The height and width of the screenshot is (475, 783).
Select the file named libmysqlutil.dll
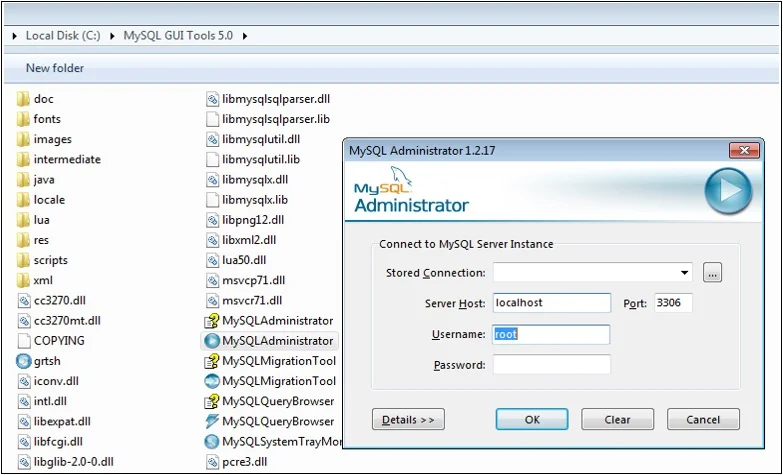click(x=261, y=139)
